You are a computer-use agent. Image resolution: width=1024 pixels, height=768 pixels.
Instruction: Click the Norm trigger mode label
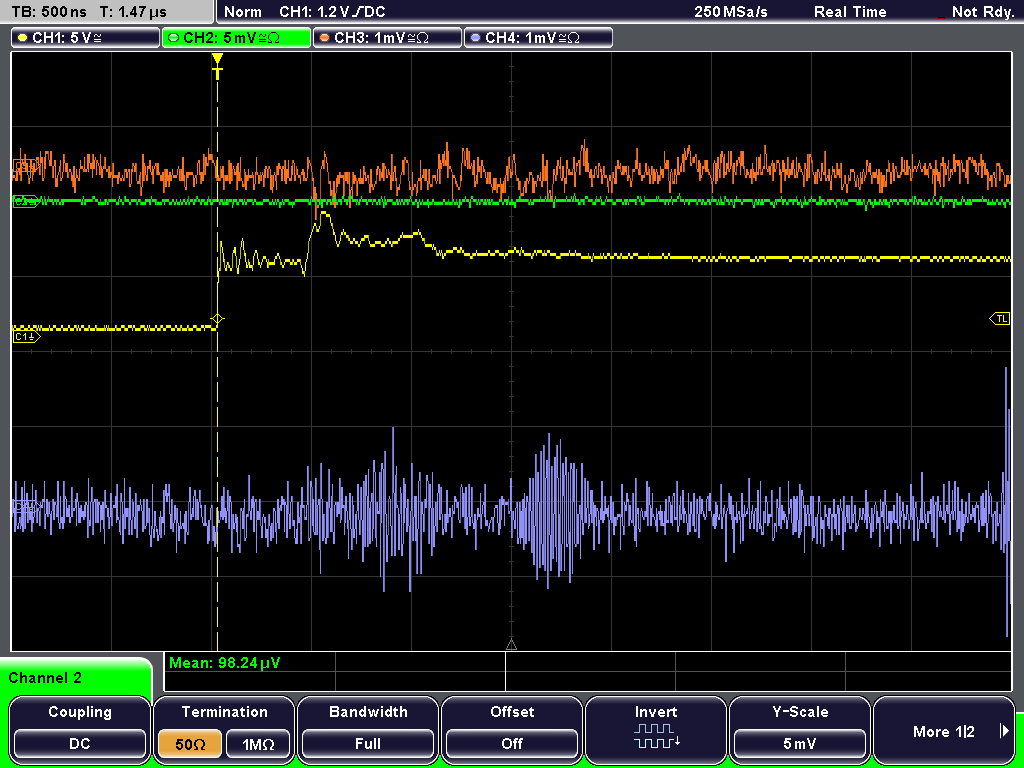click(x=242, y=12)
